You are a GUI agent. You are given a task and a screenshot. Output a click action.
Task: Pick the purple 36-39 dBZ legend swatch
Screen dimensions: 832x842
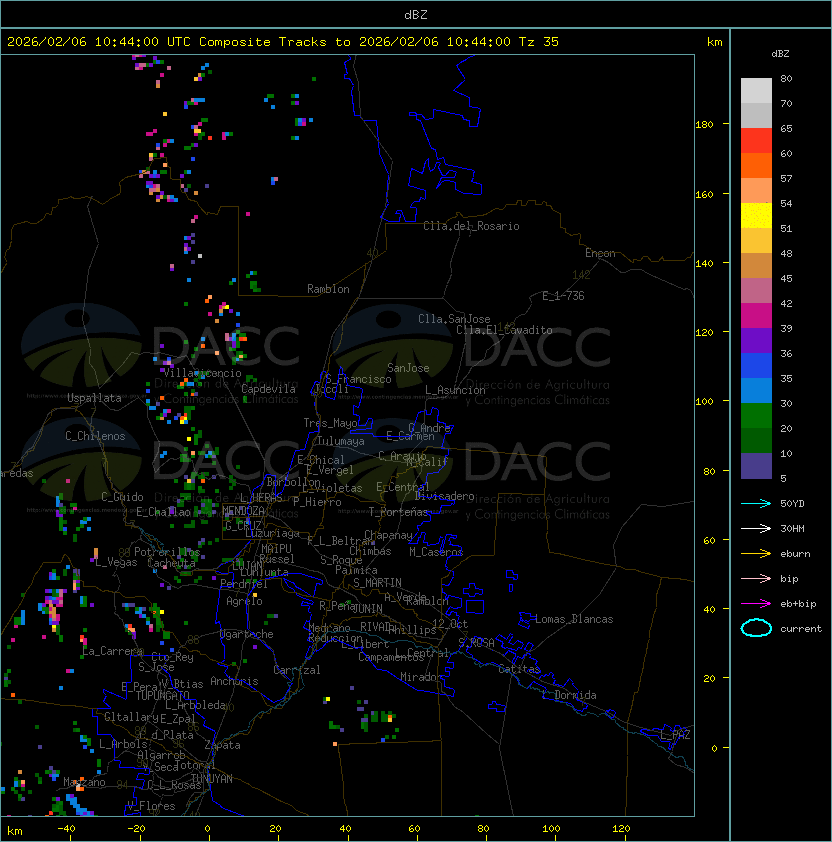756,340
